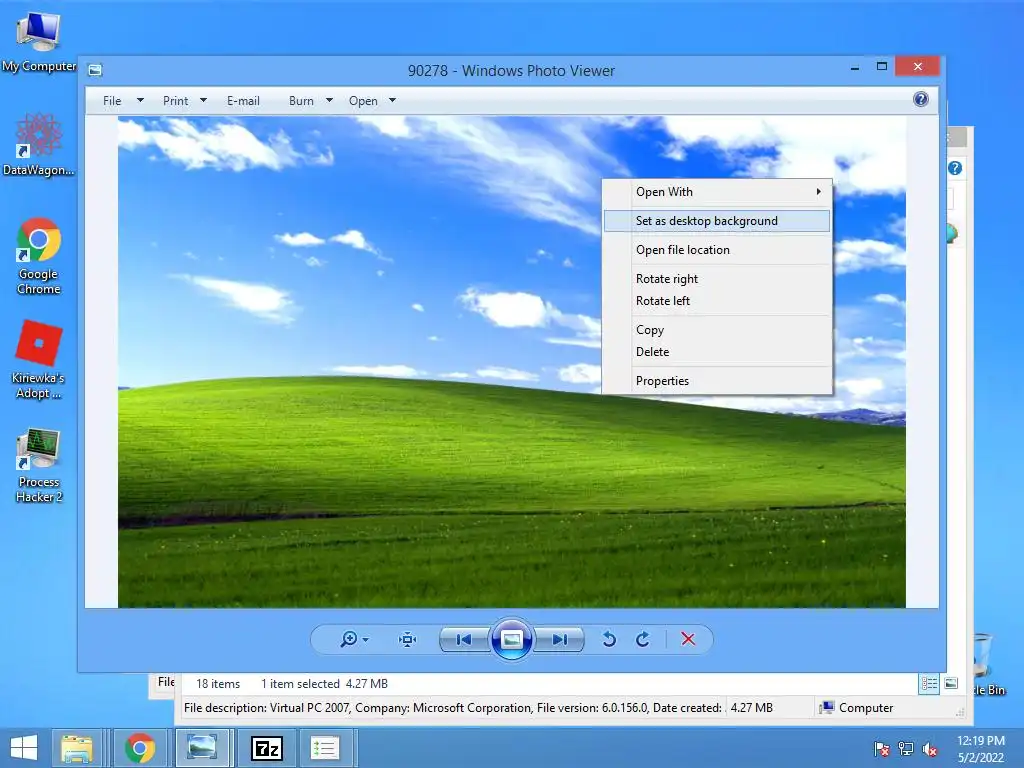Open Google Chrome desktop shortcut
Screen dimensions: 1024x768
click(39, 257)
